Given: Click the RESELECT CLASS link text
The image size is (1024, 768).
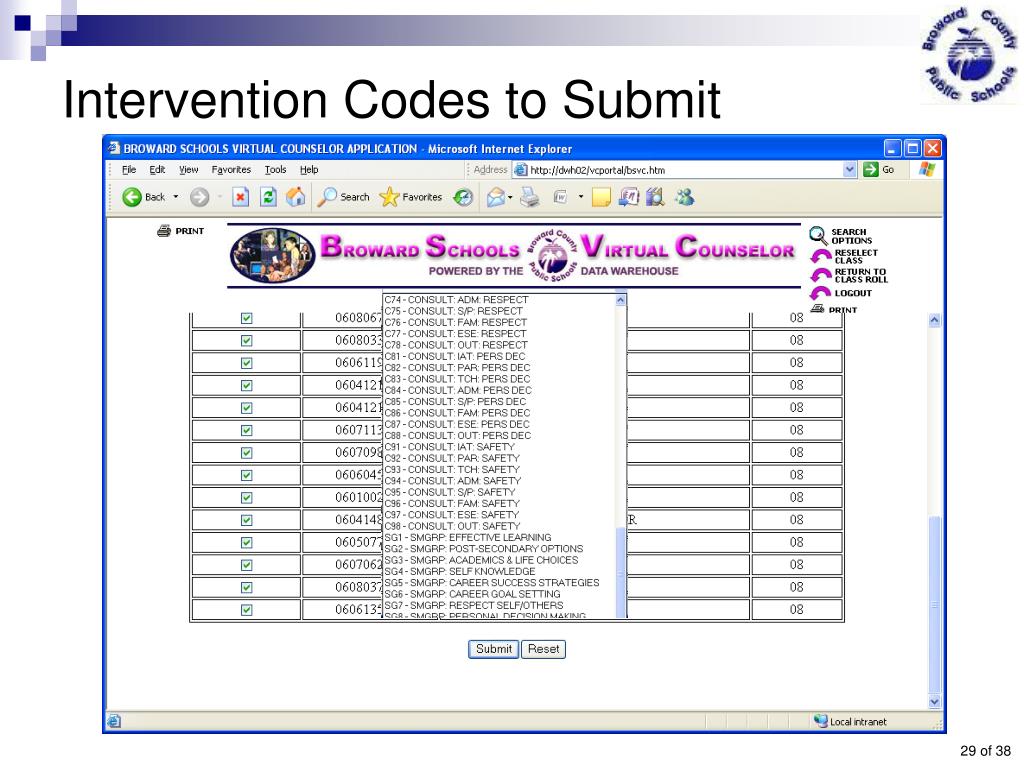Looking at the screenshot, I should tap(856, 256).
